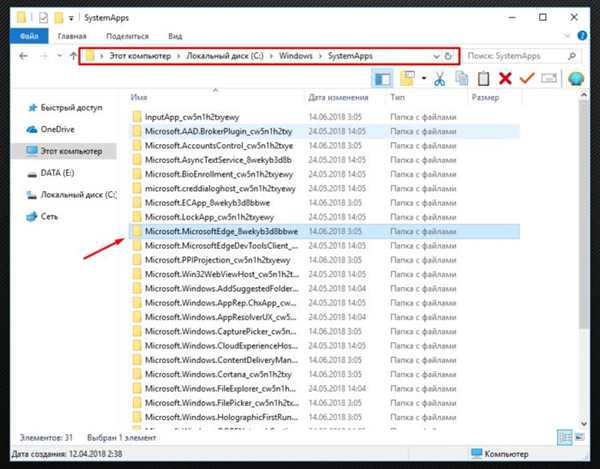600x469 pixels.
Task: Click the Forward navigation arrow
Action: click(x=44, y=56)
